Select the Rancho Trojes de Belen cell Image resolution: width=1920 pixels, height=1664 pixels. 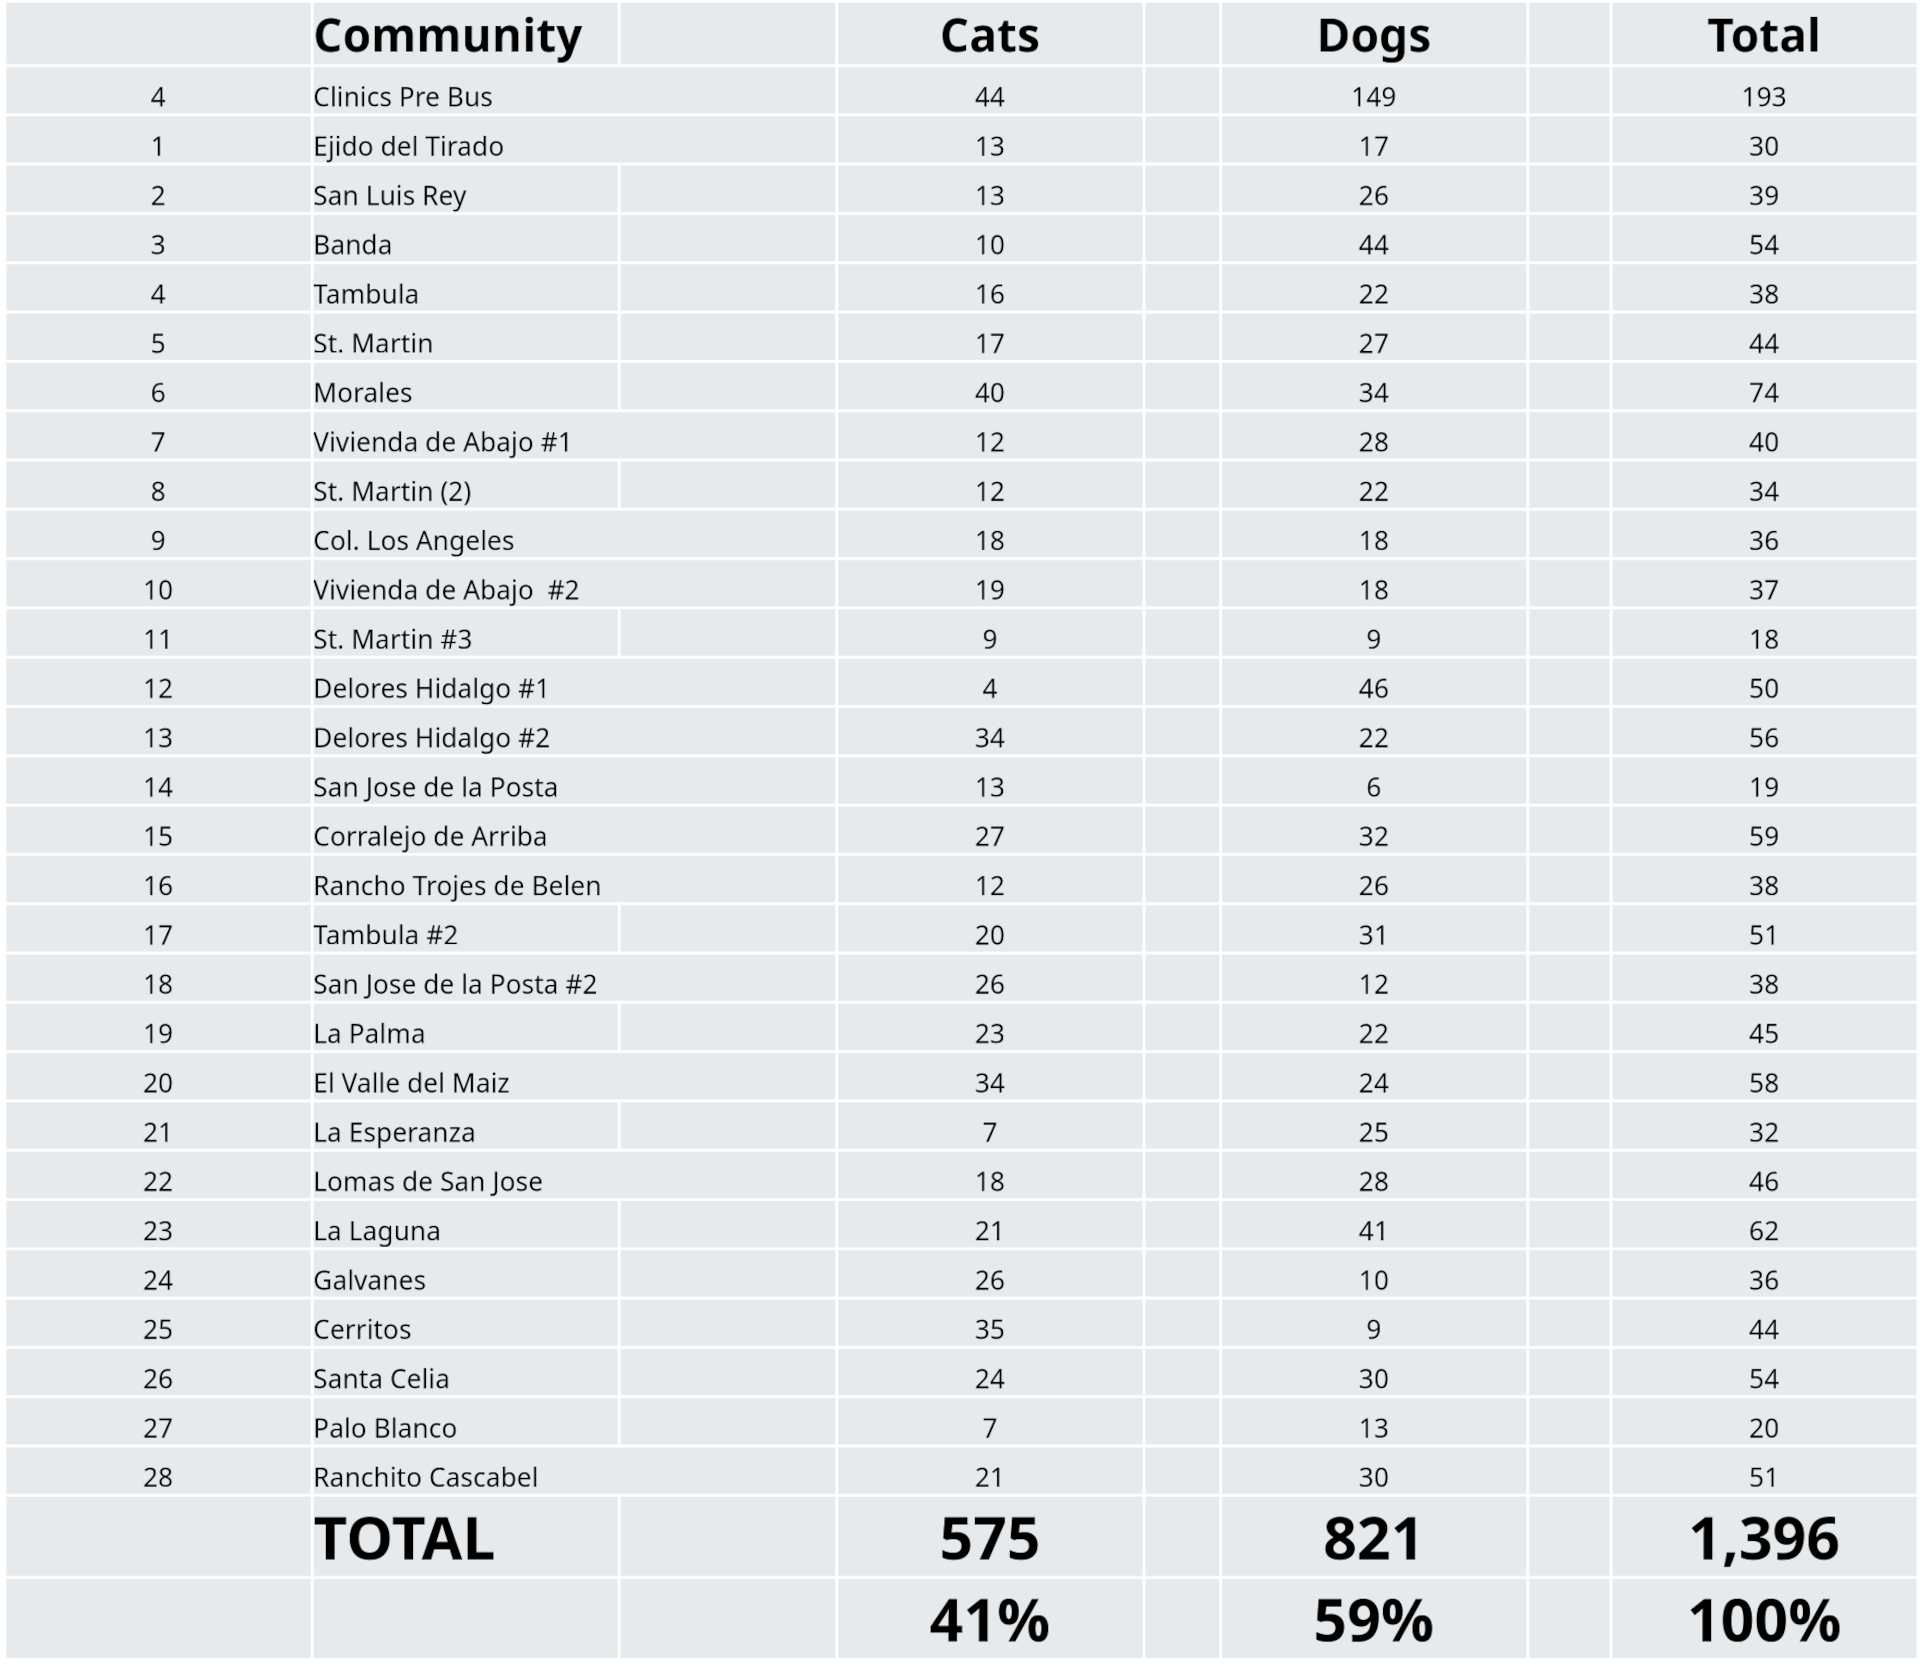457,885
